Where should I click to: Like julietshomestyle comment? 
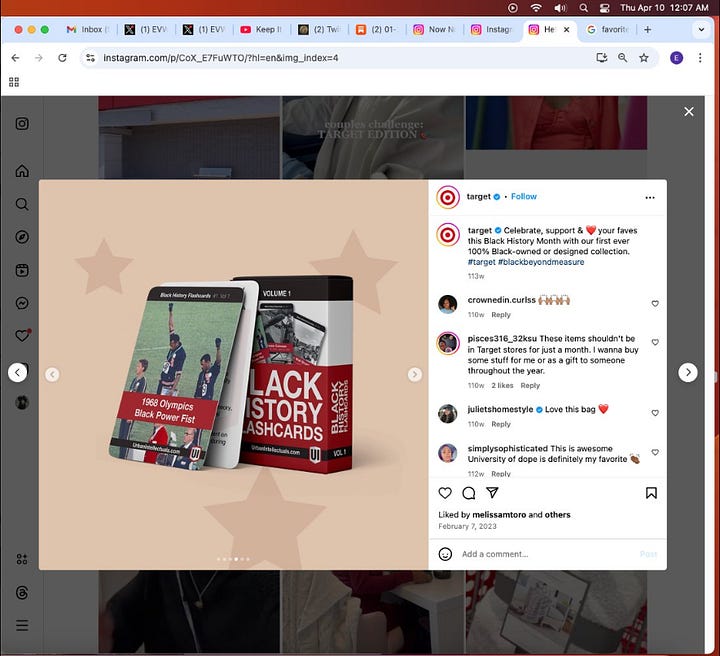pyautogui.click(x=655, y=413)
